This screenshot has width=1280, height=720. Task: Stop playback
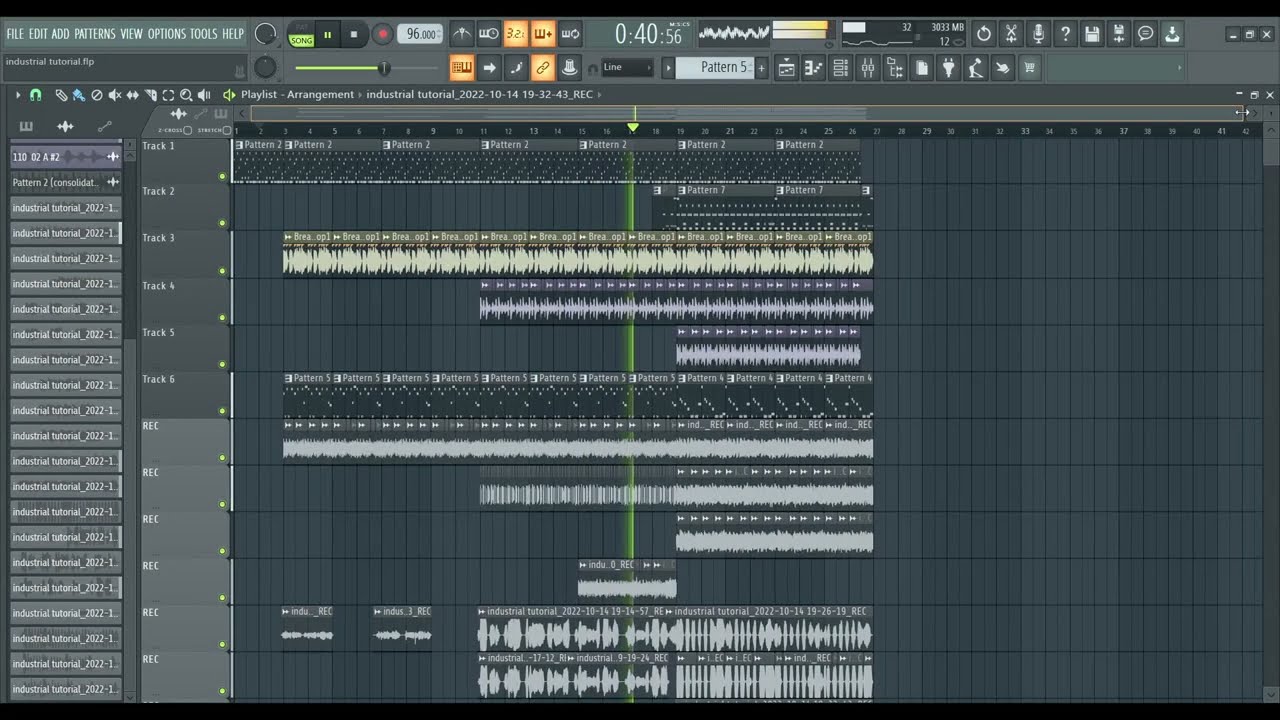click(x=353, y=35)
